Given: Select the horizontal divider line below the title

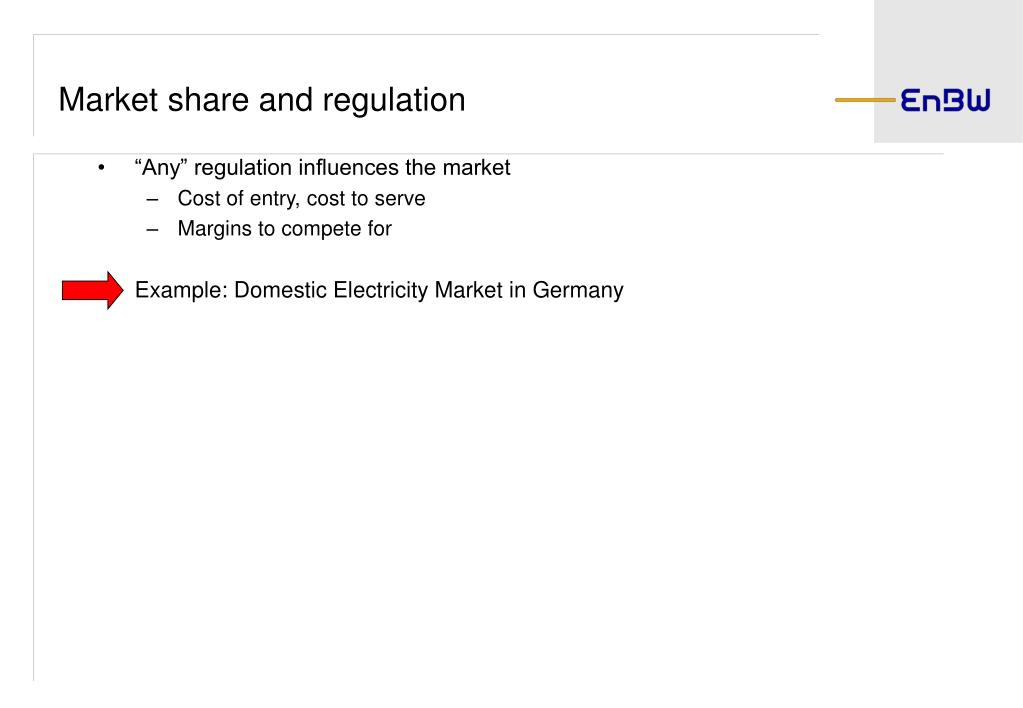Looking at the screenshot, I should (488, 154).
